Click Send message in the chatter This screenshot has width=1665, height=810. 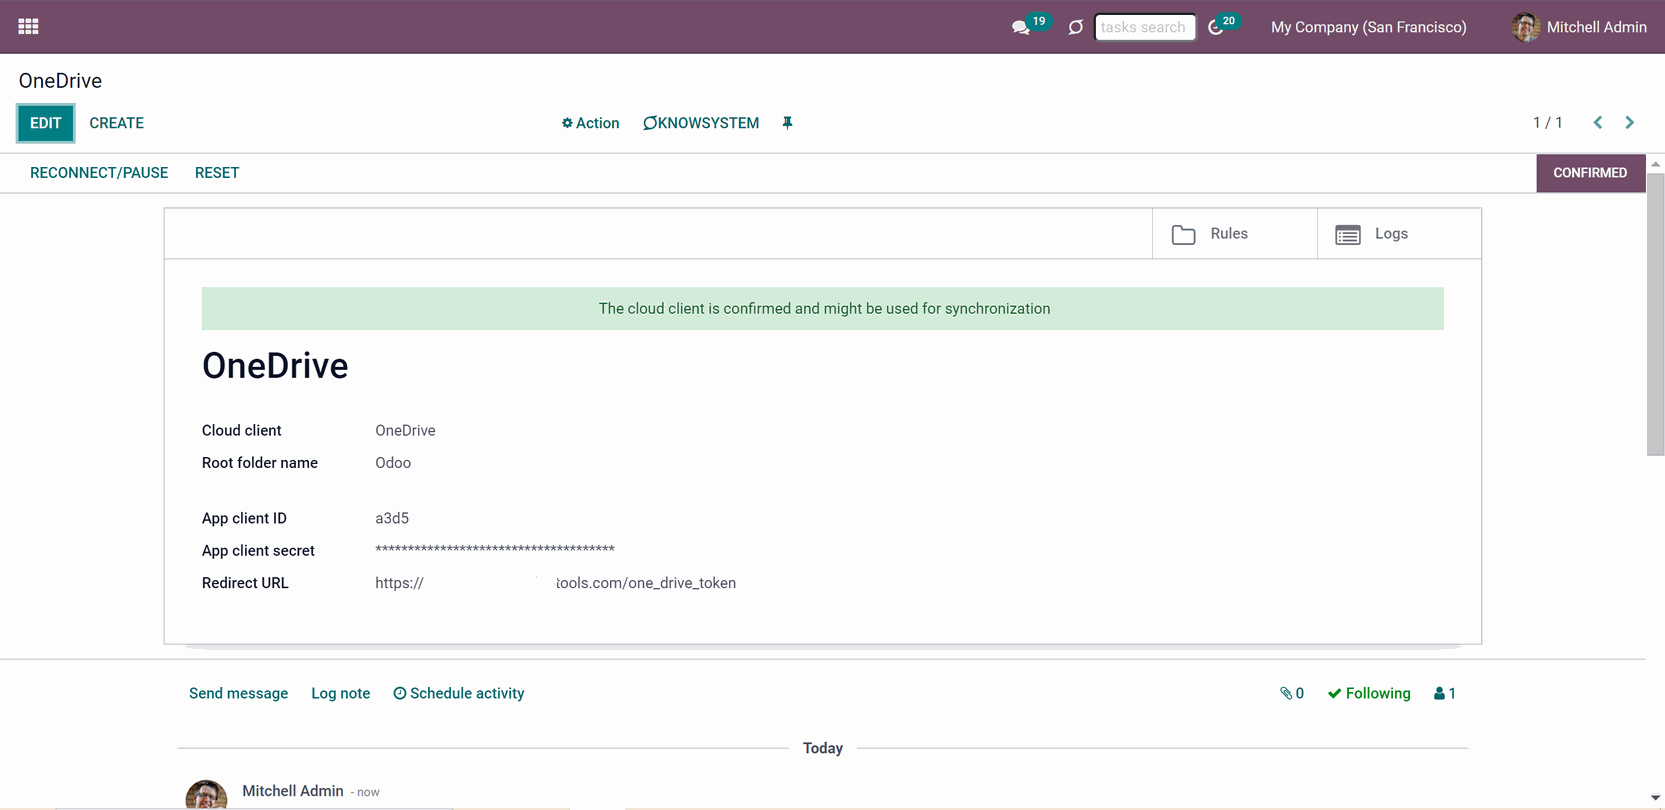238,693
